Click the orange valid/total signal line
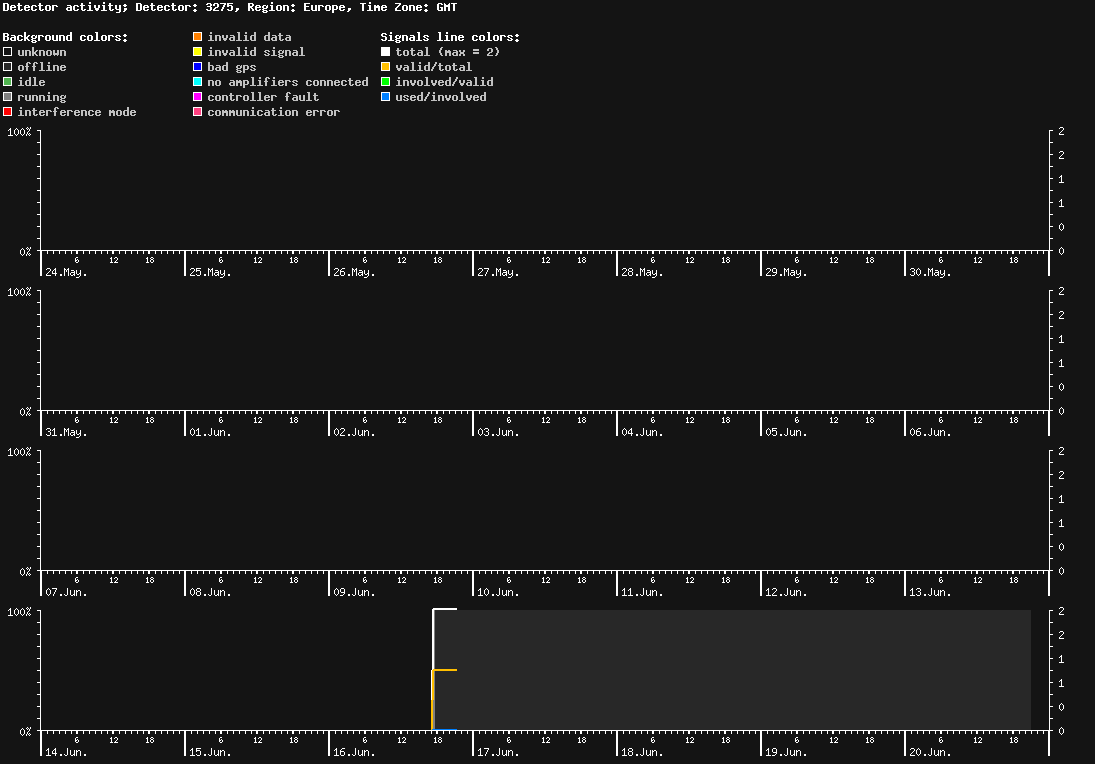 [445, 670]
